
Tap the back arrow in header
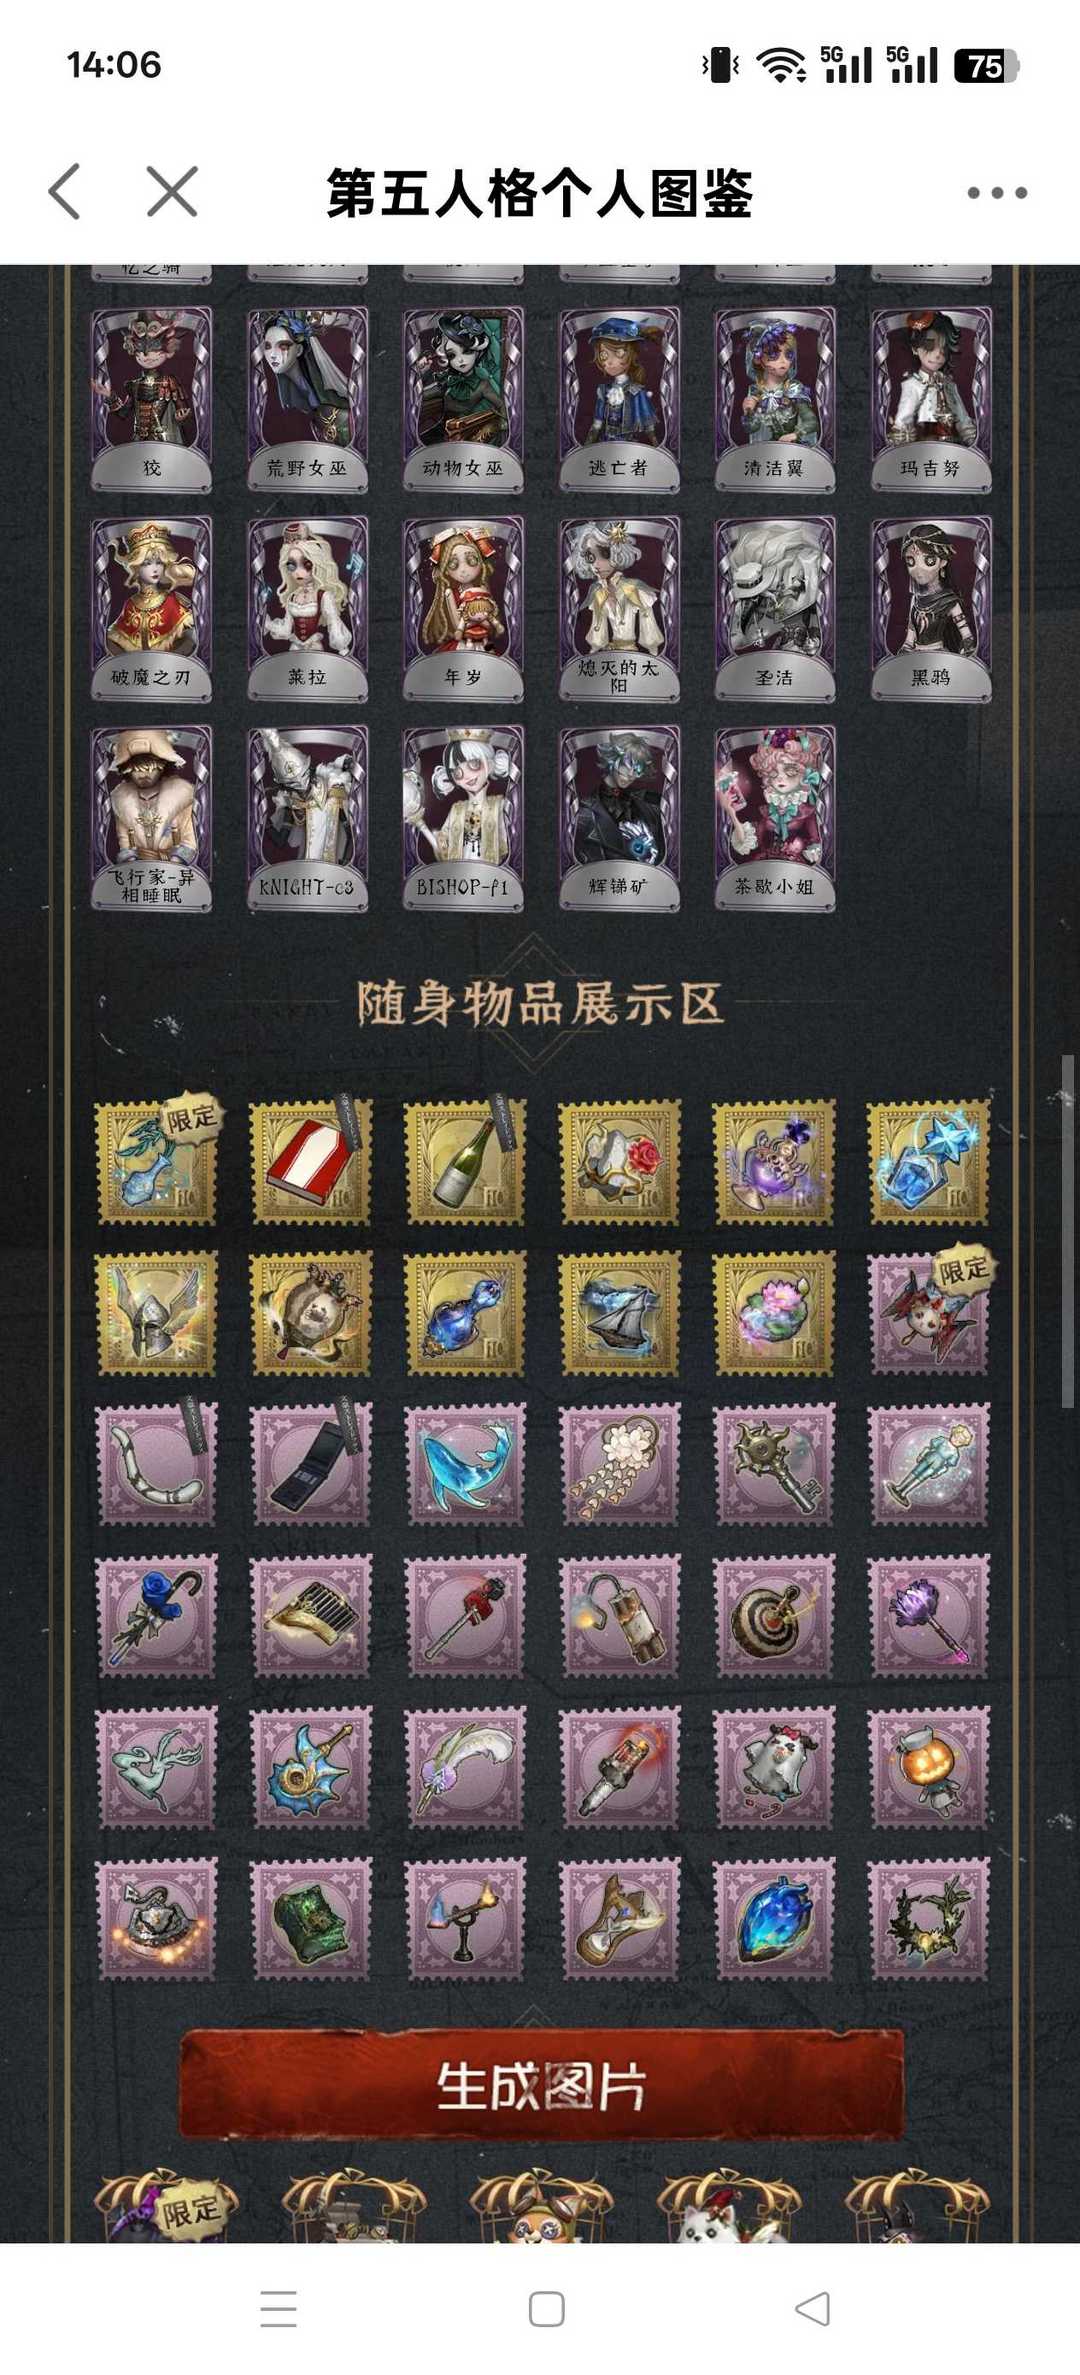(x=65, y=191)
